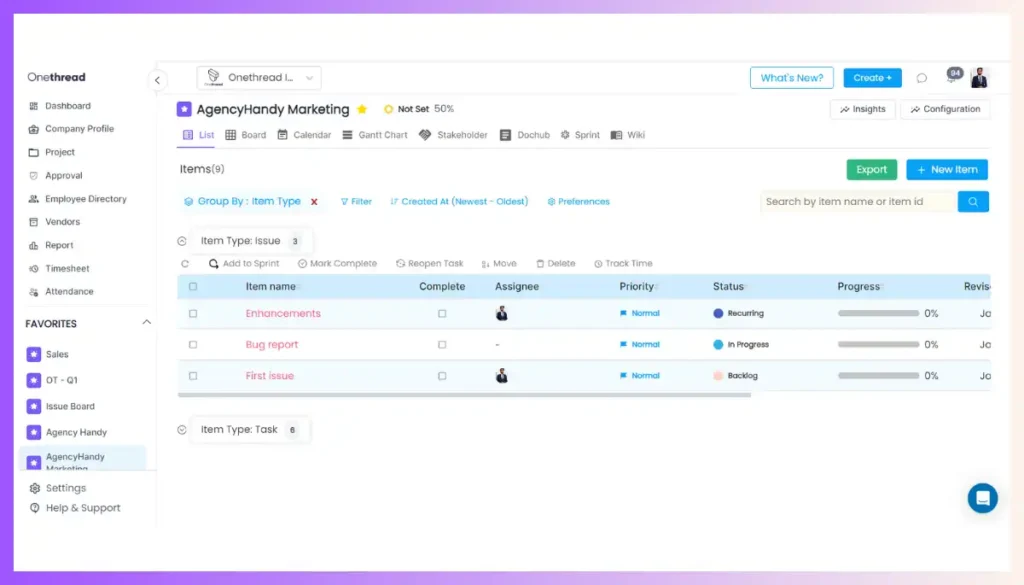This screenshot has width=1024, height=585.
Task: Open the user profile avatar menu
Action: pos(979,78)
